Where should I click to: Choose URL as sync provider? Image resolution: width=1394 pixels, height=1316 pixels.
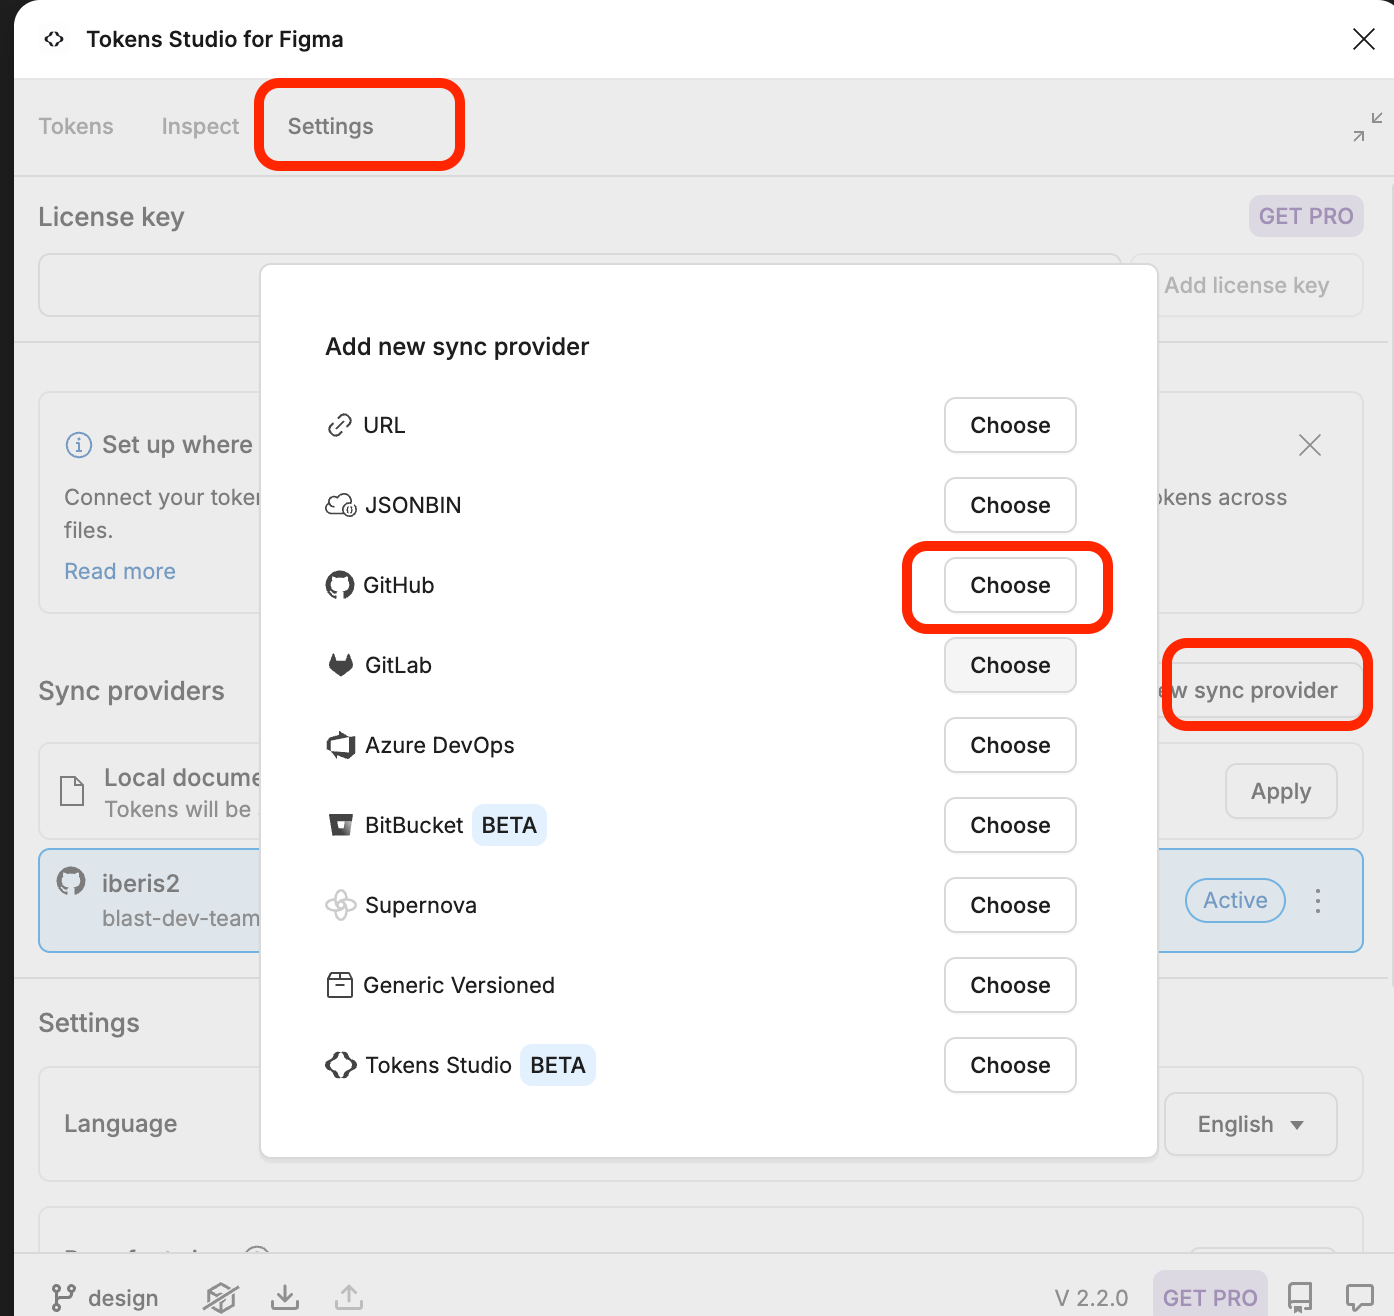tap(1010, 425)
